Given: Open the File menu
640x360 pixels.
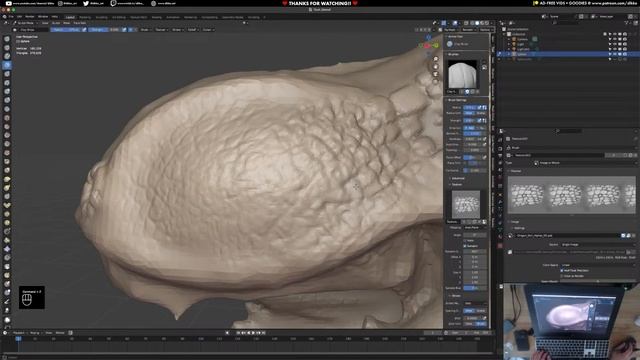Looking at the screenshot, I should (x=11, y=17).
